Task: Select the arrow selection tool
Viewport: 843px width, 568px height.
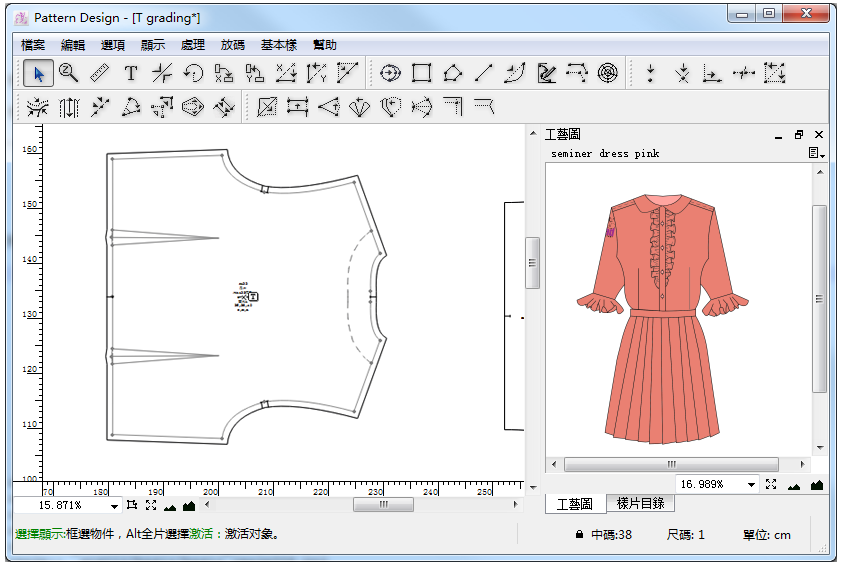Action: pyautogui.click(x=38, y=73)
